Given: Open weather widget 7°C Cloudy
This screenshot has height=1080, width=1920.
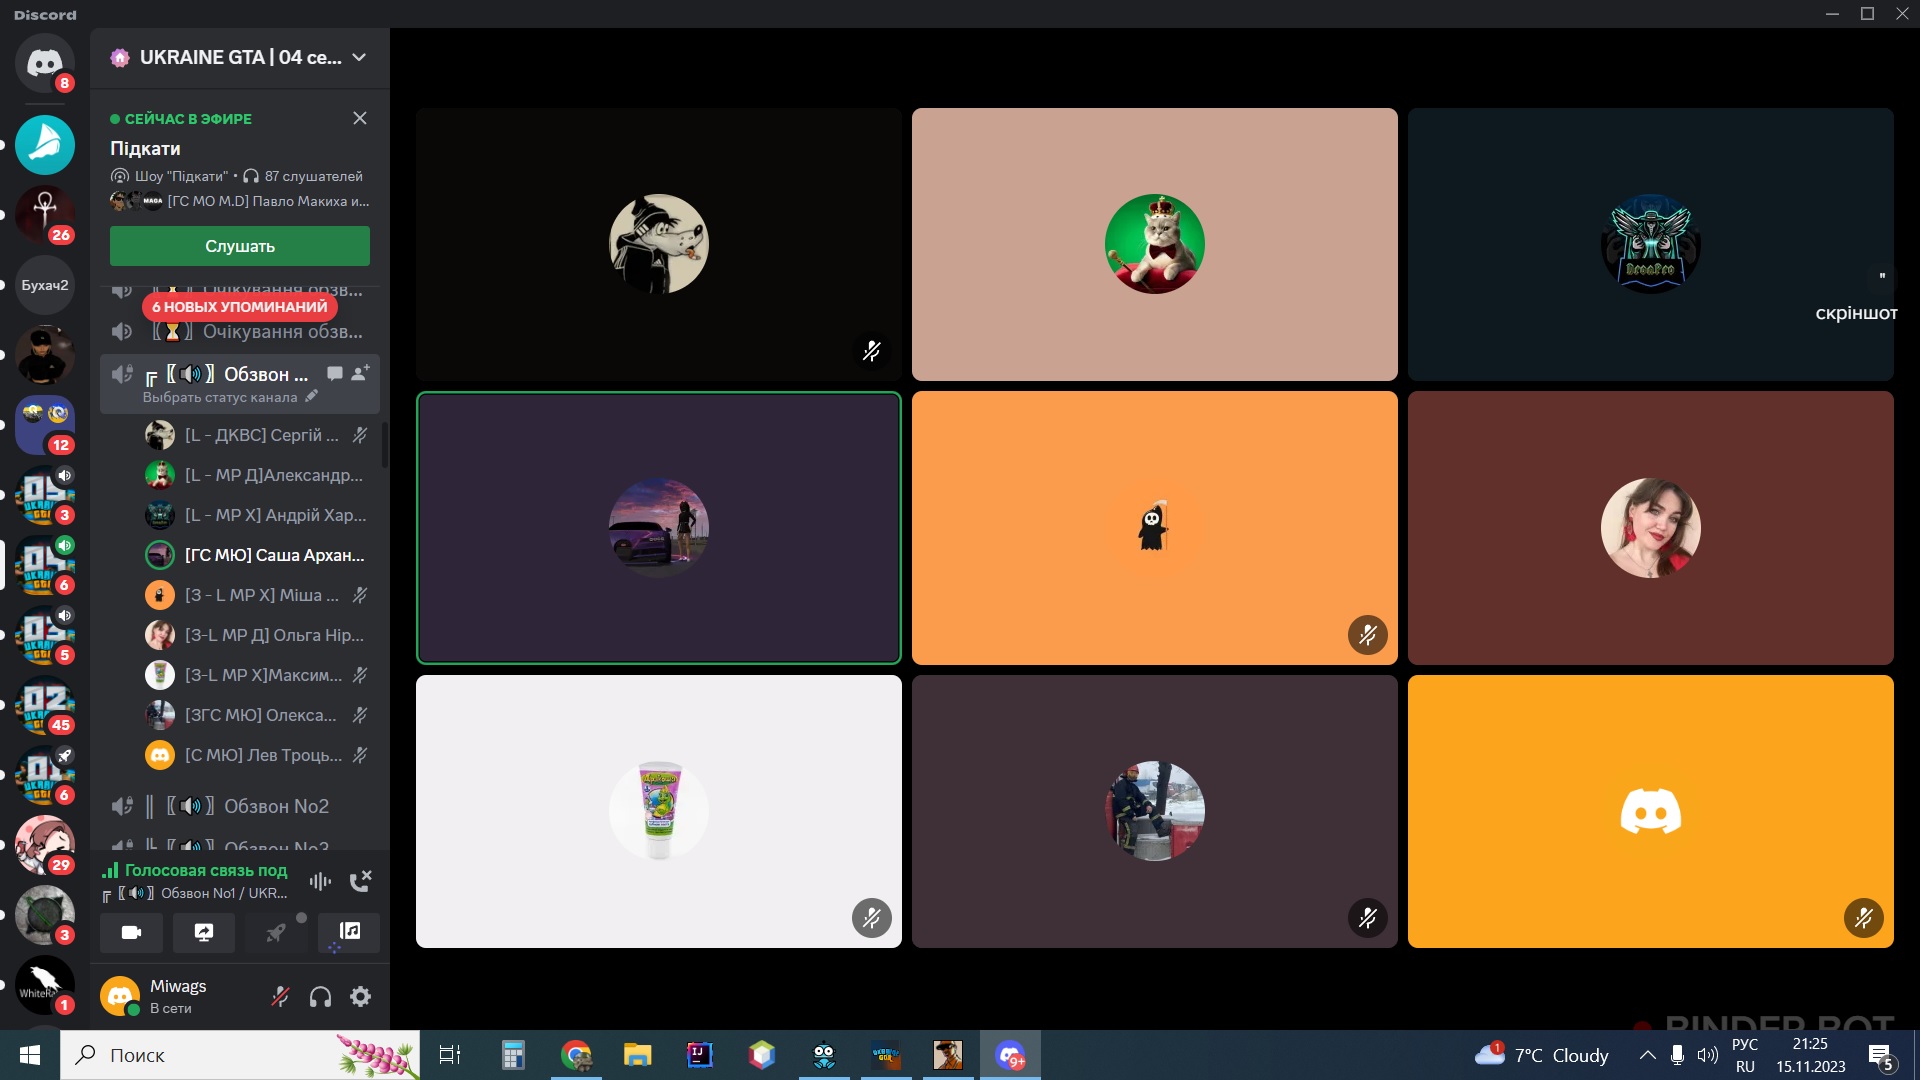Looking at the screenshot, I should point(1542,1055).
